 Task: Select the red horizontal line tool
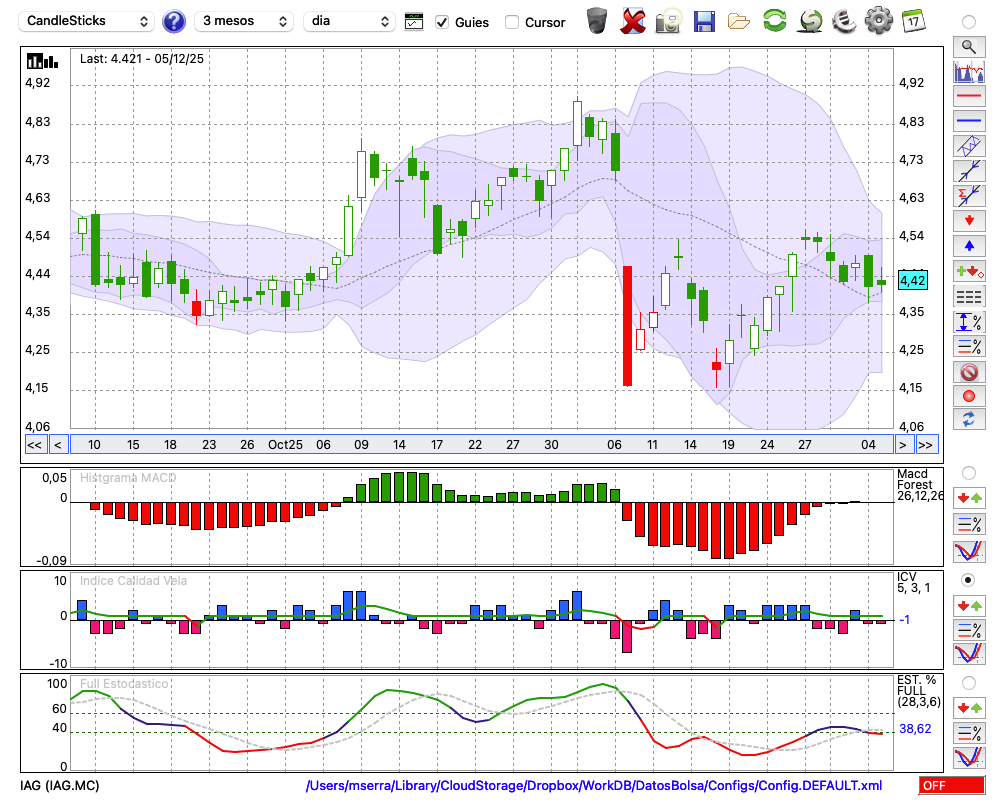click(x=969, y=96)
